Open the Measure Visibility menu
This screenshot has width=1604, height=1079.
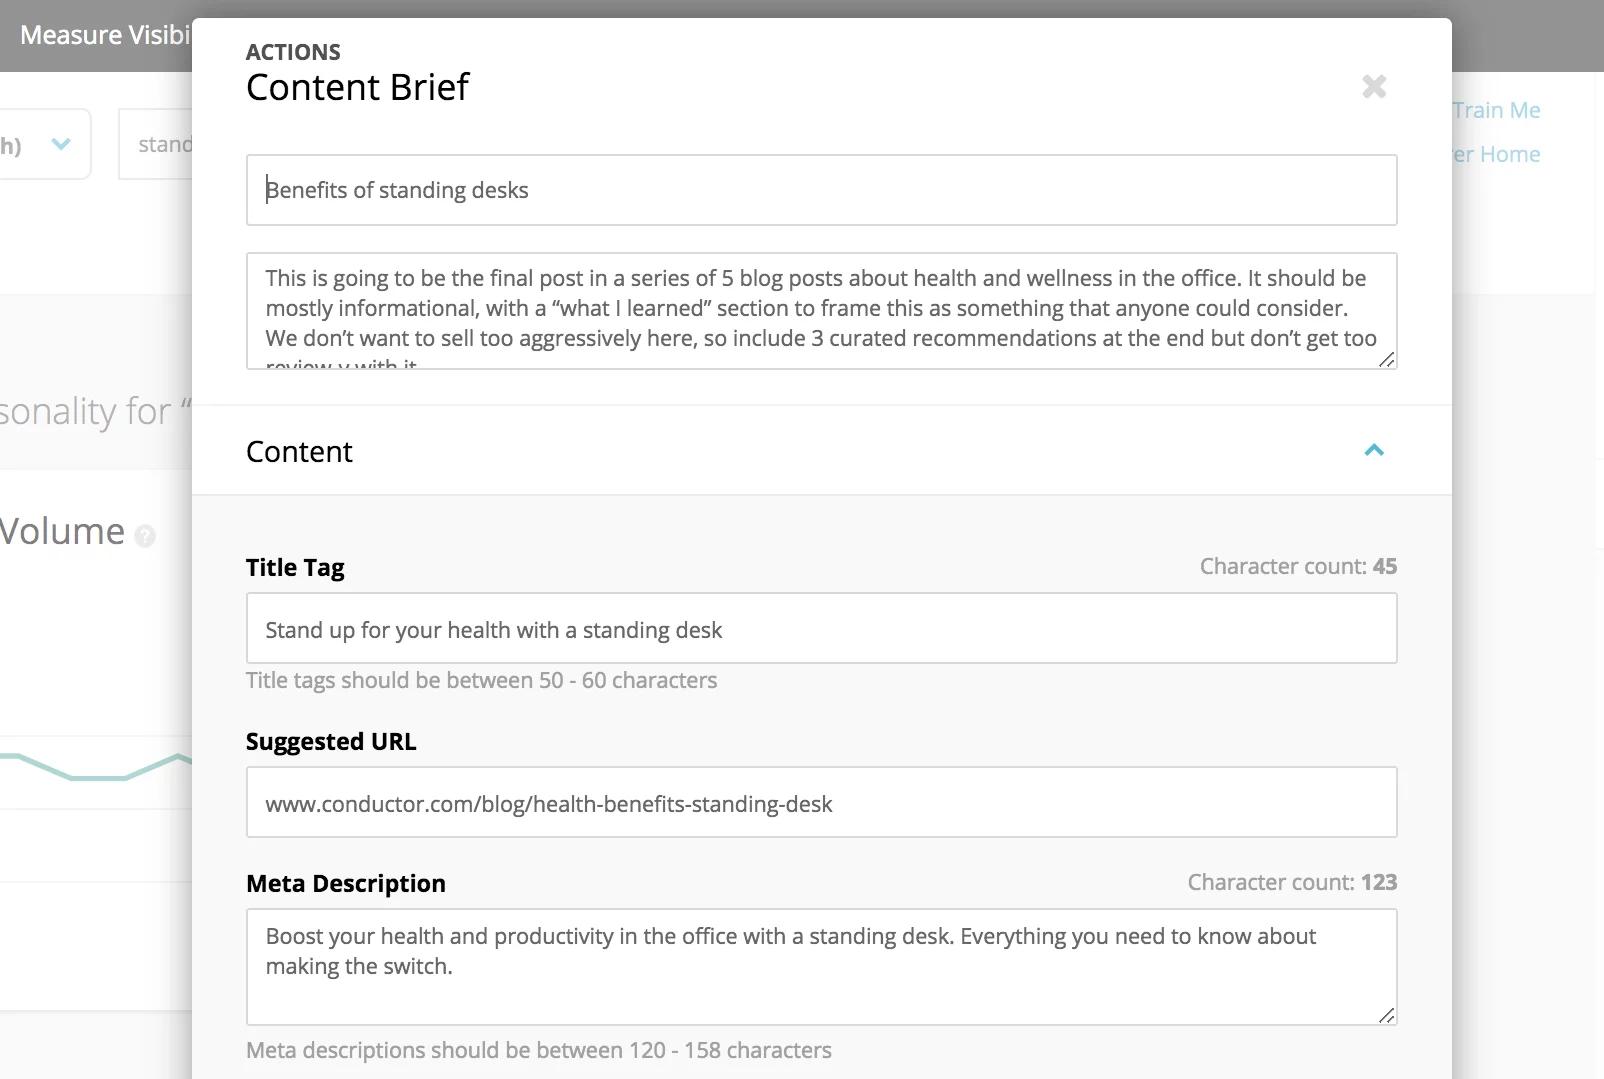pos(105,35)
